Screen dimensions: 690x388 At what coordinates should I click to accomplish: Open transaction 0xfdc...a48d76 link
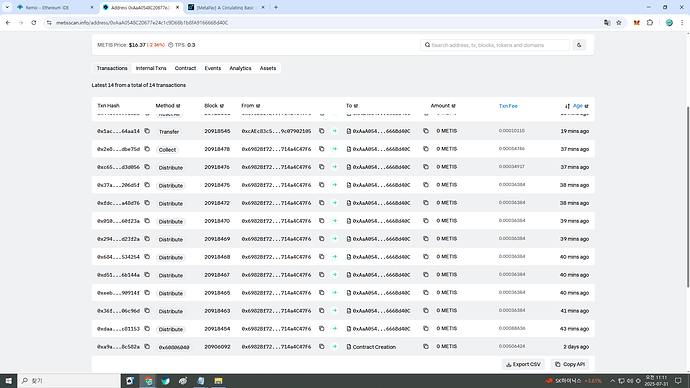tap(118, 203)
